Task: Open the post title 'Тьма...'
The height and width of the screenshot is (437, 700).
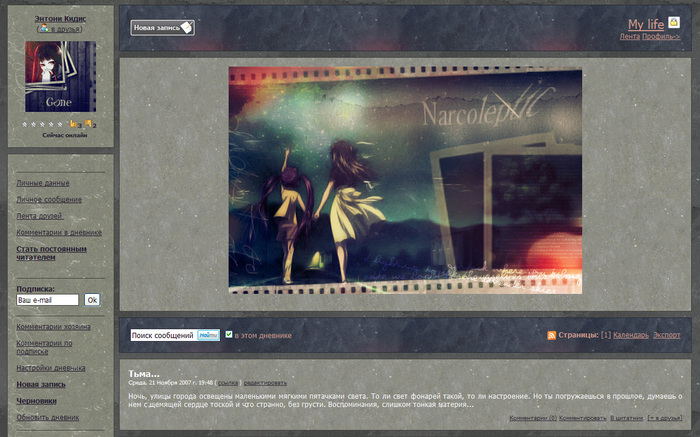Action: (144, 374)
